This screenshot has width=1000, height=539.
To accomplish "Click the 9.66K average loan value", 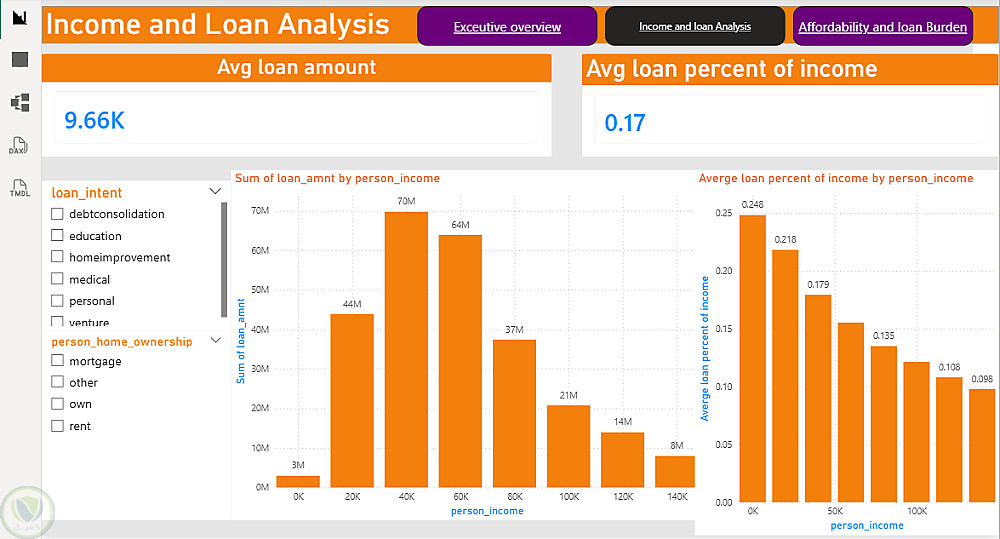I will click(94, 121).
